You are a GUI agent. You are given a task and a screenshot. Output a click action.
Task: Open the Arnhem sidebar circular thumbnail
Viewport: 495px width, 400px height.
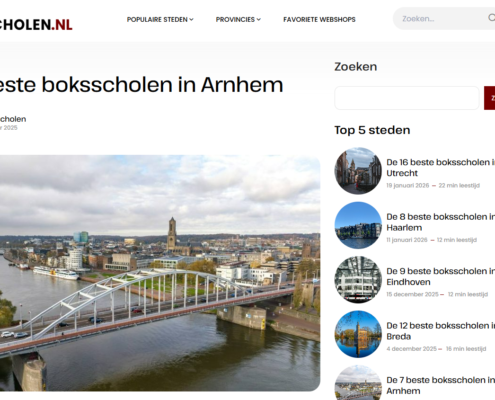358,383
